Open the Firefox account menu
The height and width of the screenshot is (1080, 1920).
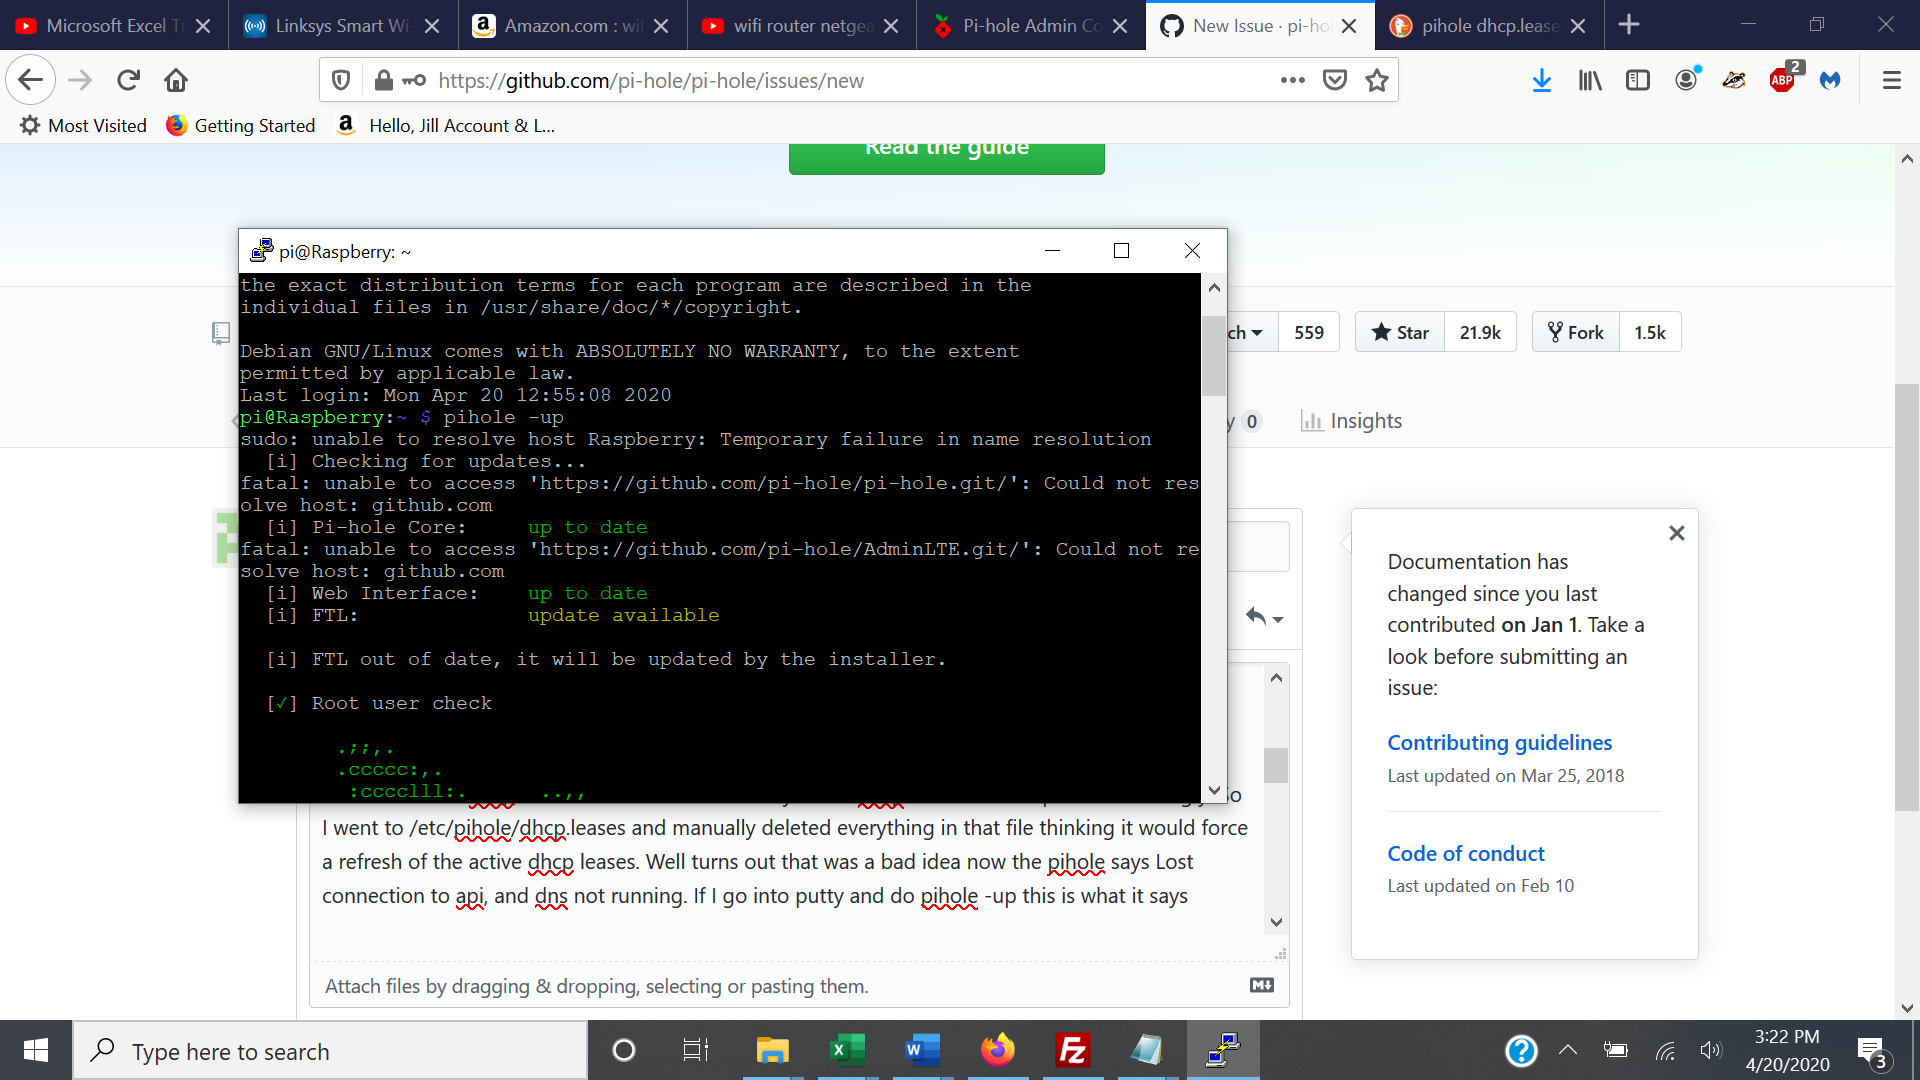[x=1687, y=80]
